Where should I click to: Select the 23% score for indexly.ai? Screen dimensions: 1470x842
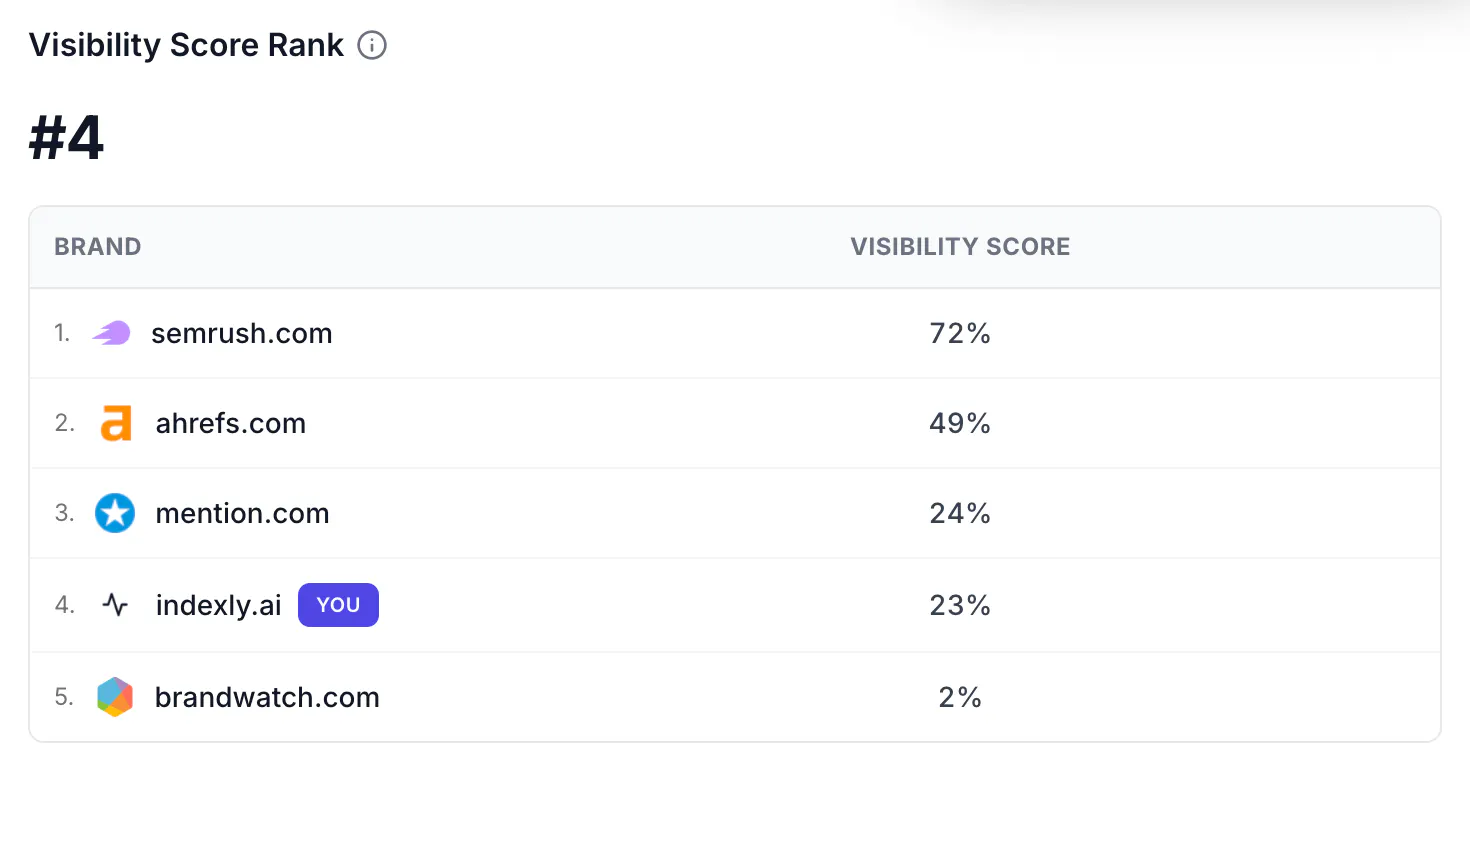(x=960, y=605)
